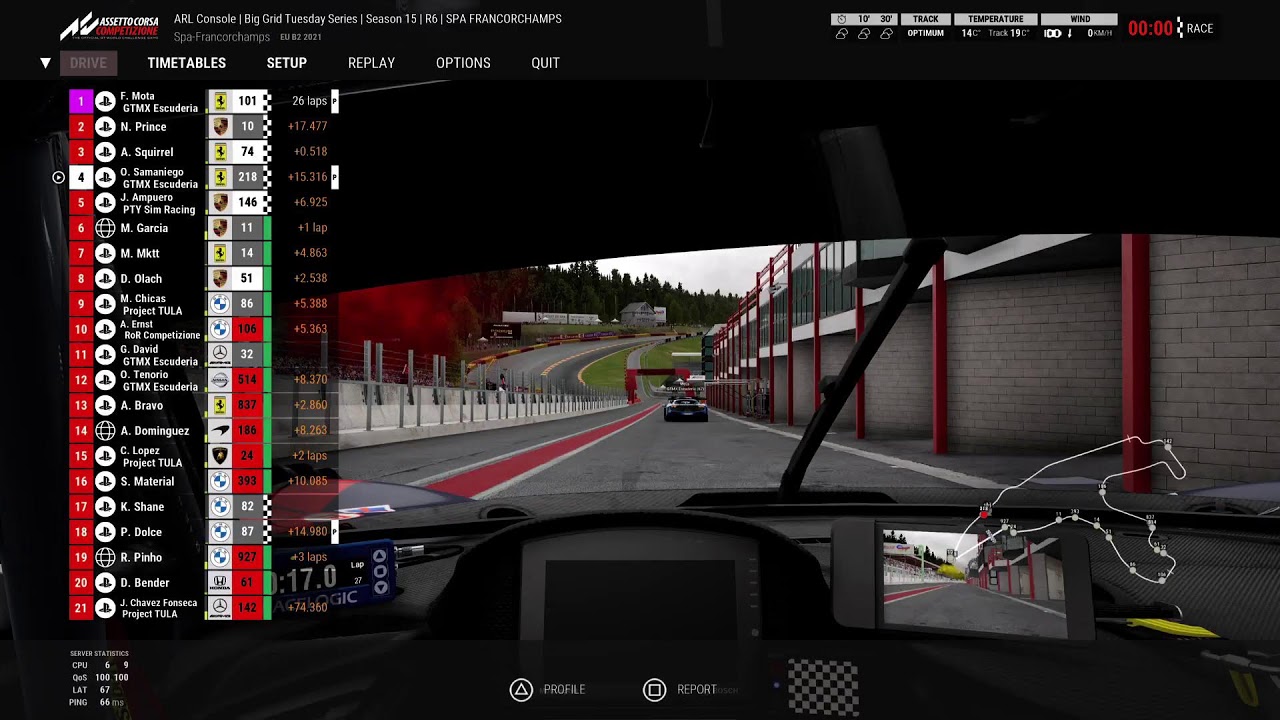Click the Temperature 14C° reading
The image size is (1280, 720).
(x=970, y=34)
